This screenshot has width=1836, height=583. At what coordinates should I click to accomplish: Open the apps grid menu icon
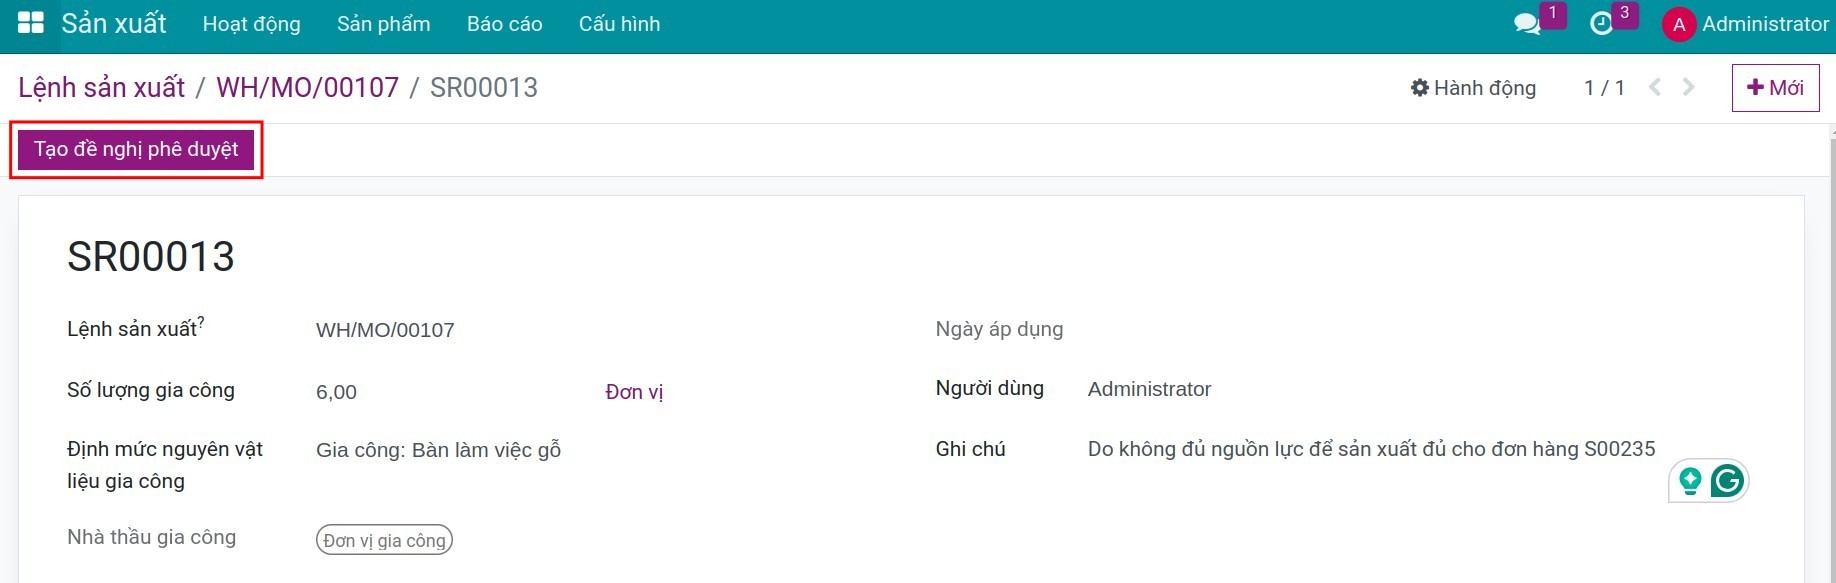click(31, 24)
